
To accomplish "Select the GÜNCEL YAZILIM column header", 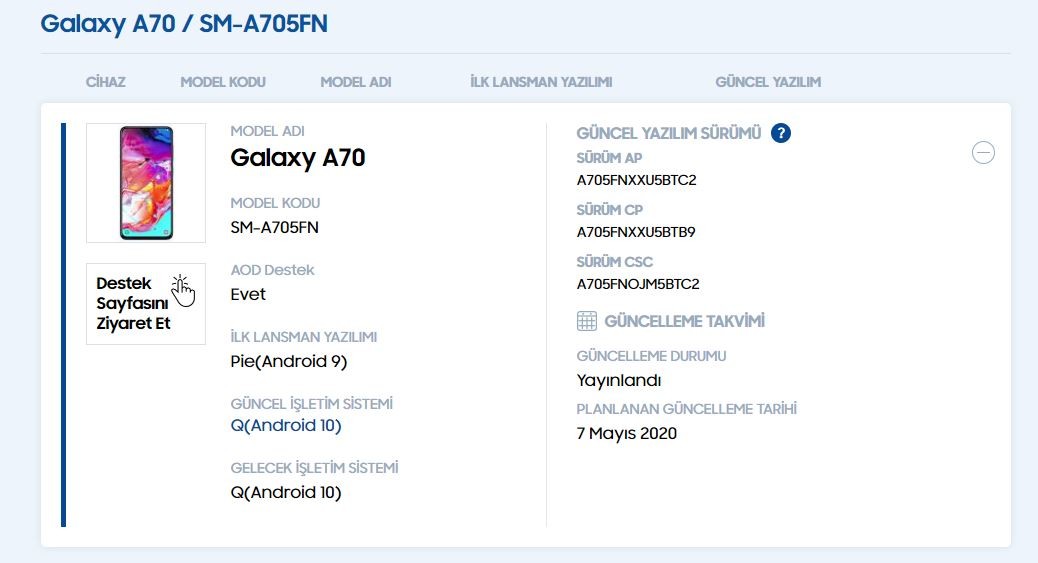I will point(769,82).
